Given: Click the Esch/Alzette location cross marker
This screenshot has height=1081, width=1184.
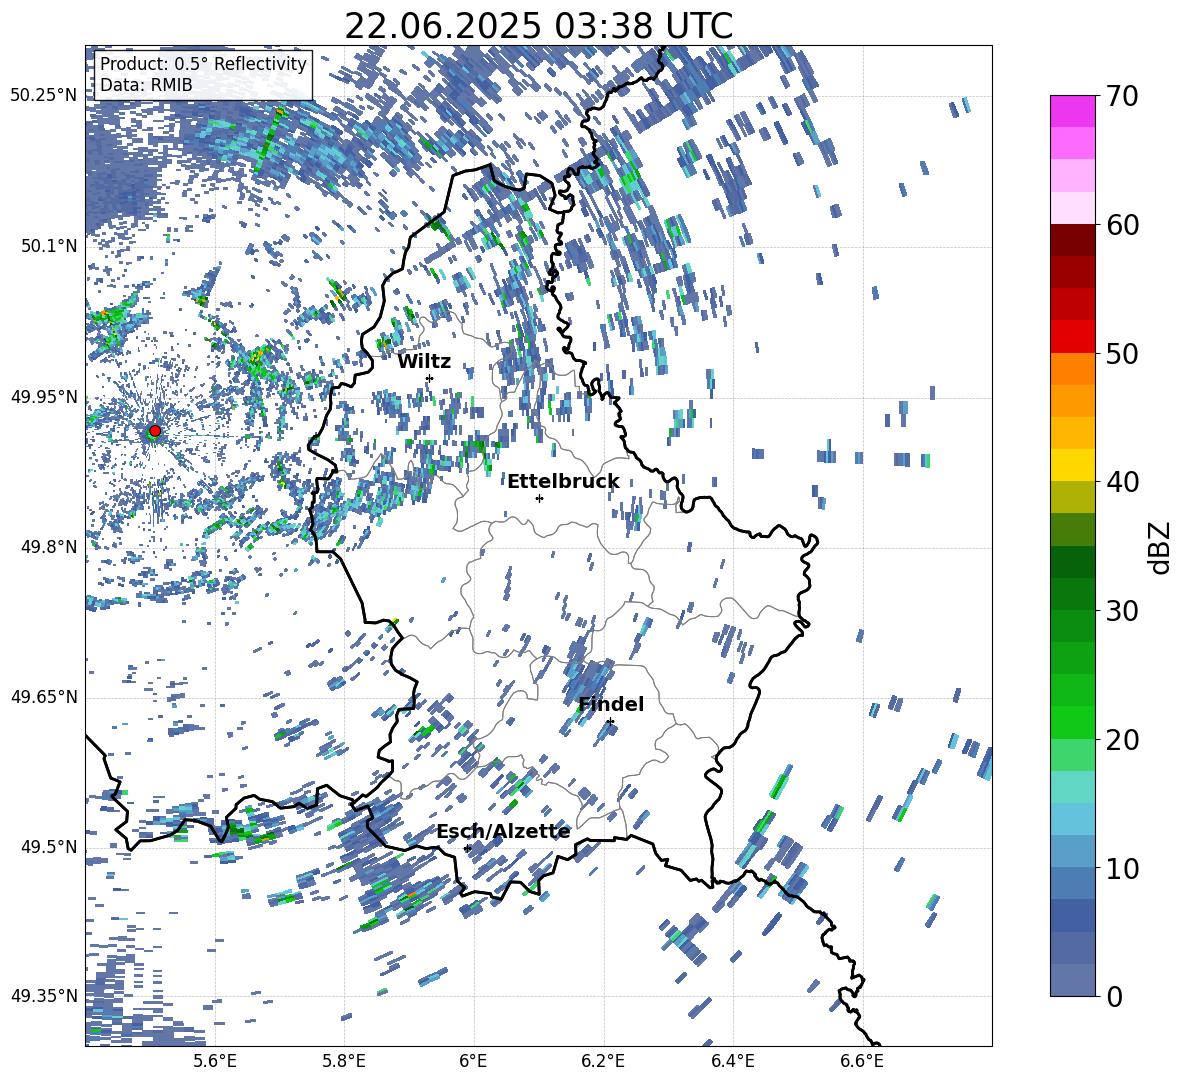Looking at the screenshot, I should click(467, 848).
